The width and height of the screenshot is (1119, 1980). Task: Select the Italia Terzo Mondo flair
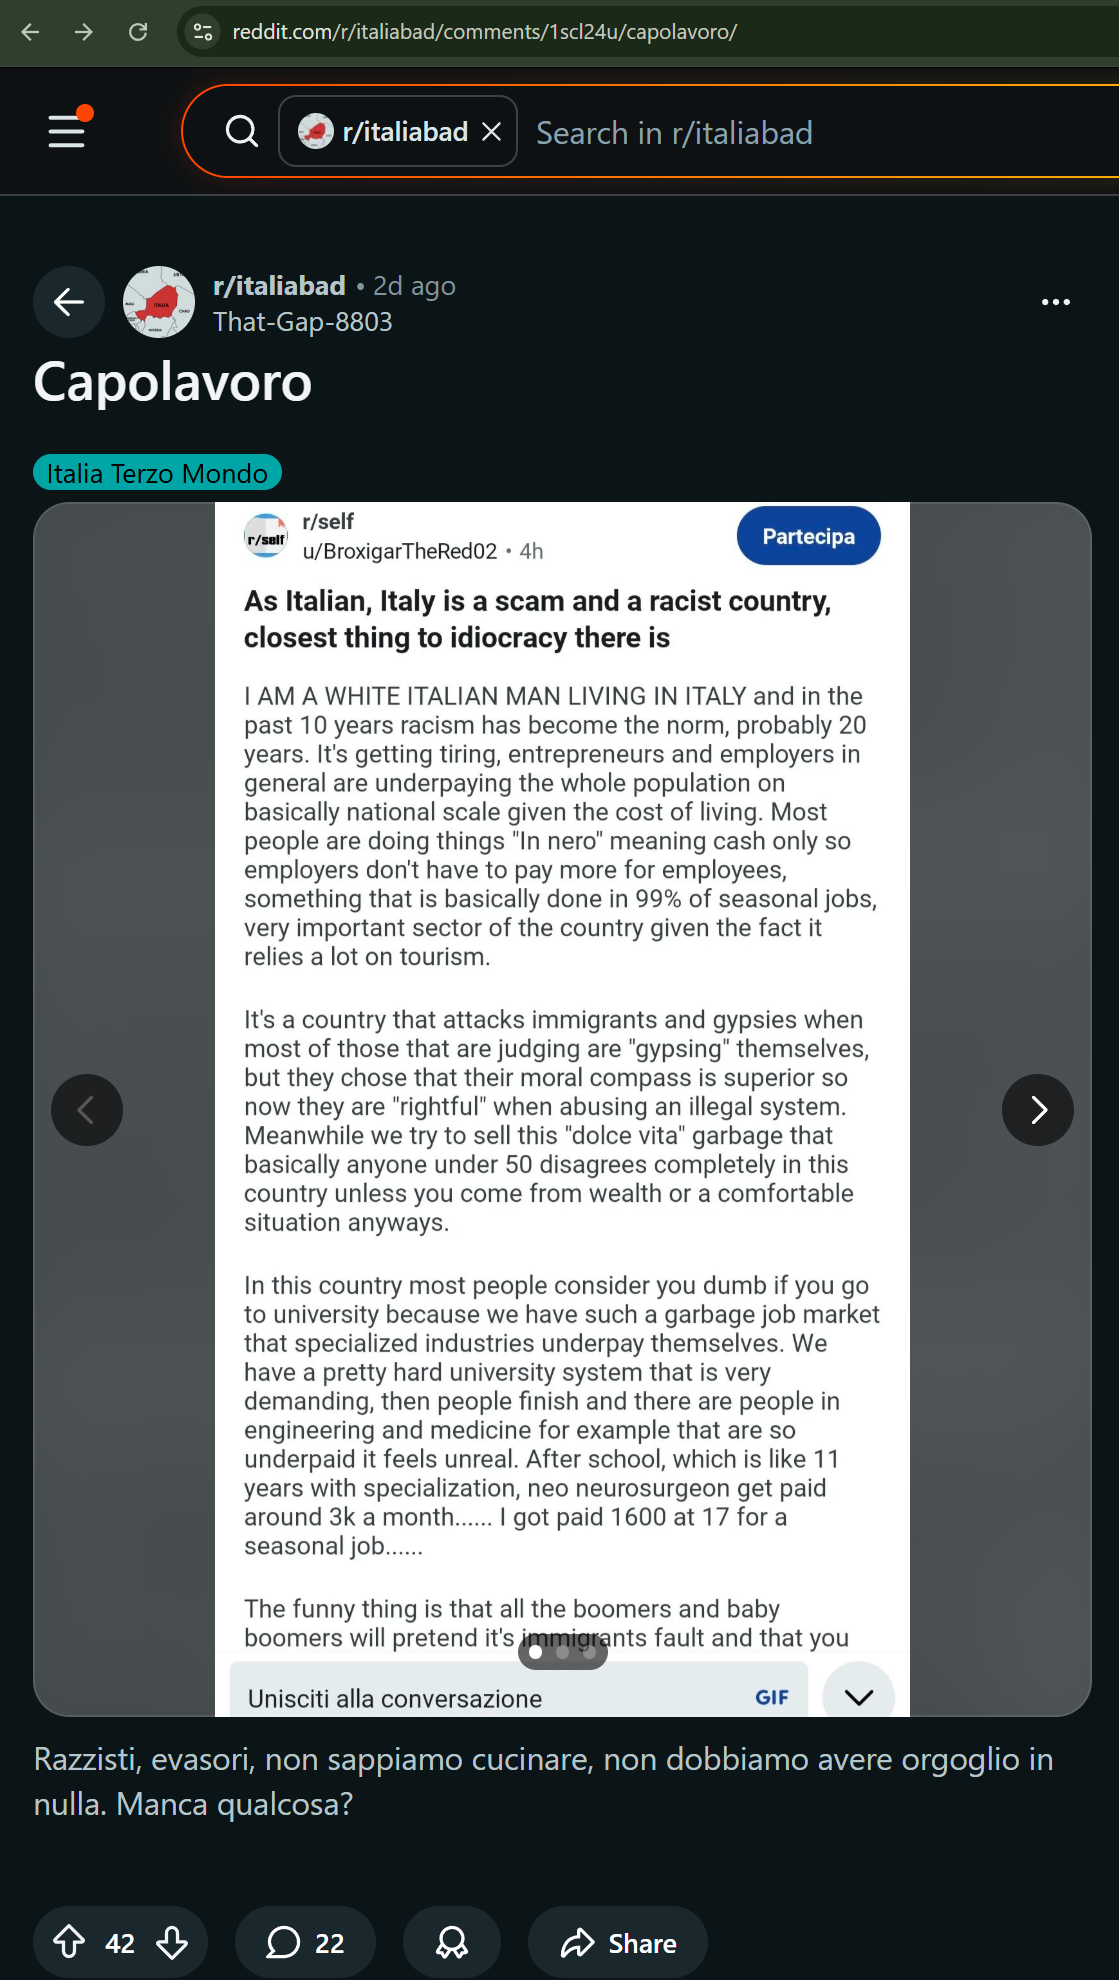[157, 473]
